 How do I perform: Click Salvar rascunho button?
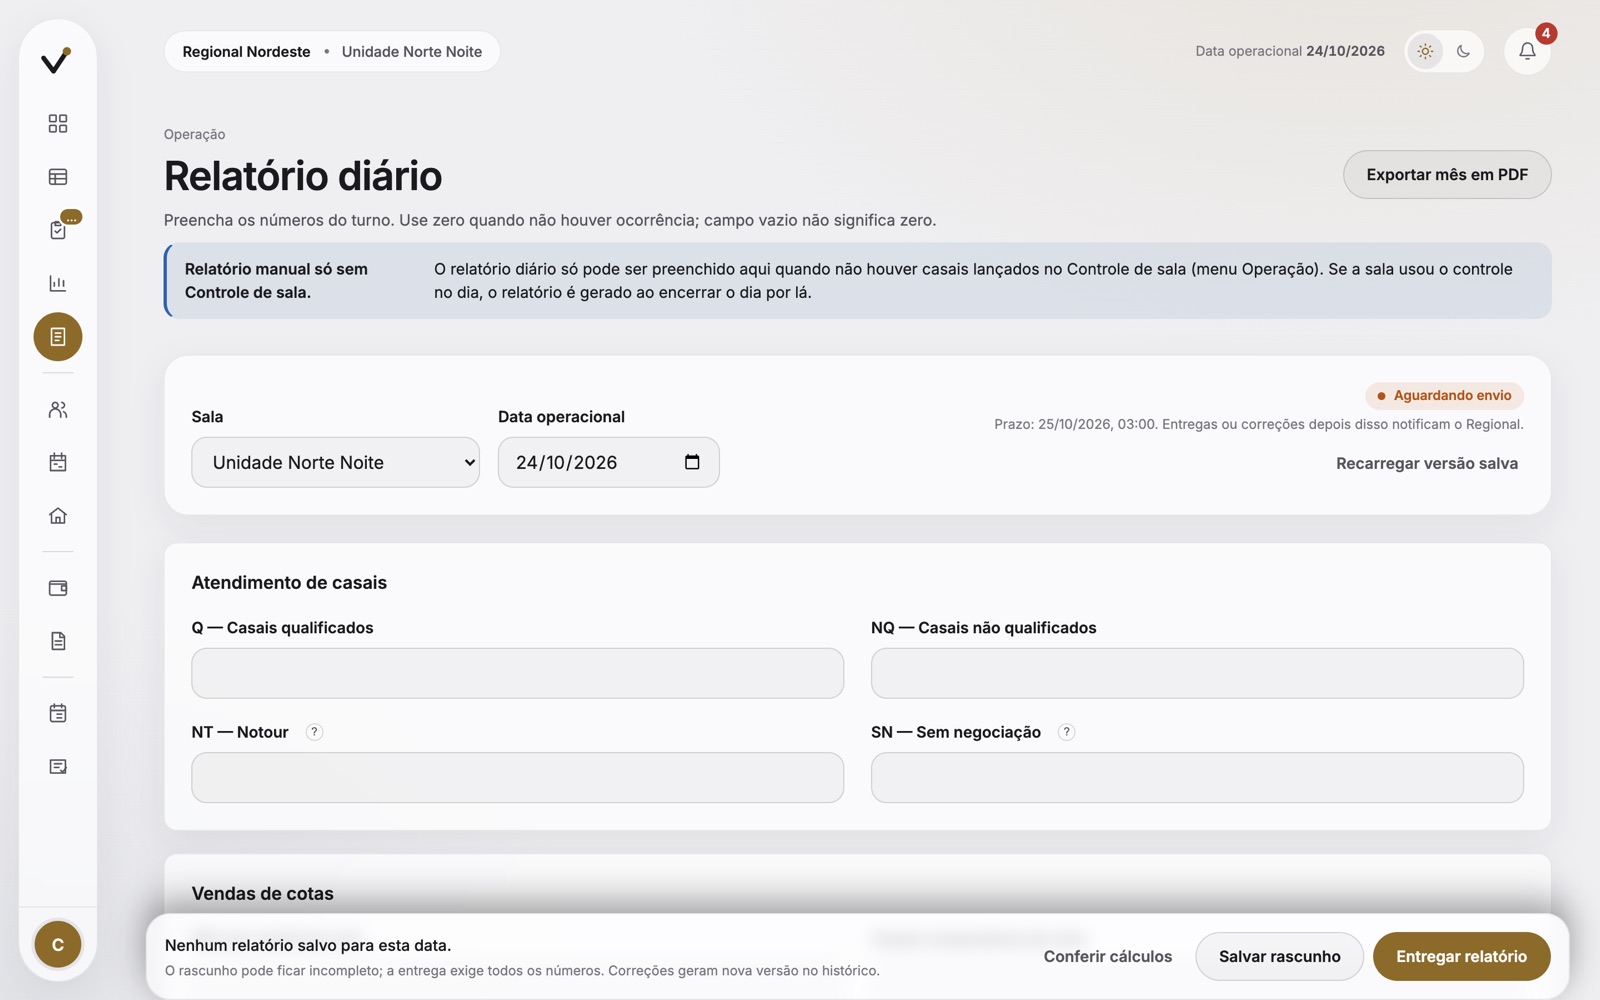tap(1279, 957)
